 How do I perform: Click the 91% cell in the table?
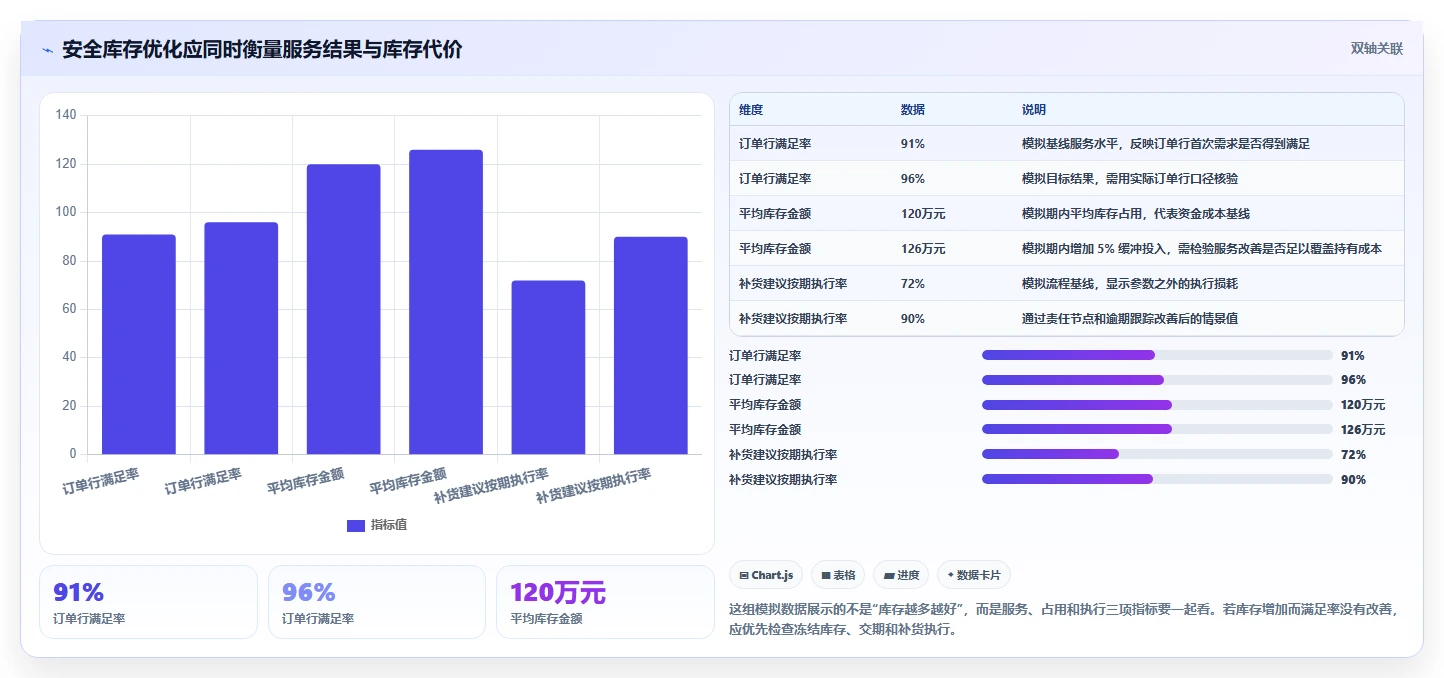[913, 144]
